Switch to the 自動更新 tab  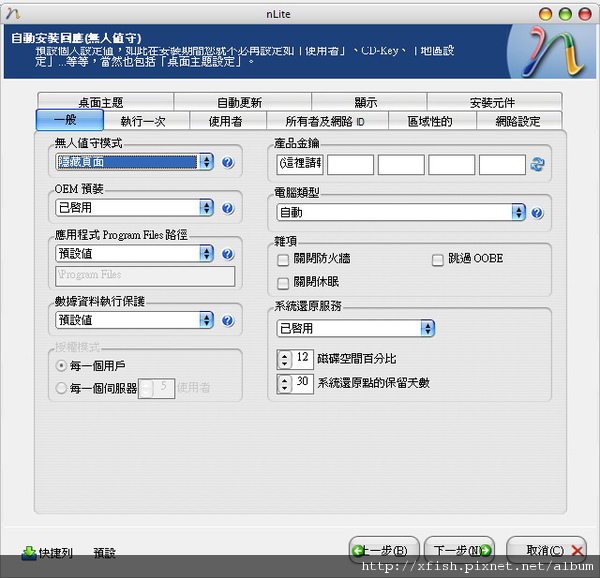click(x=243, y=102)
